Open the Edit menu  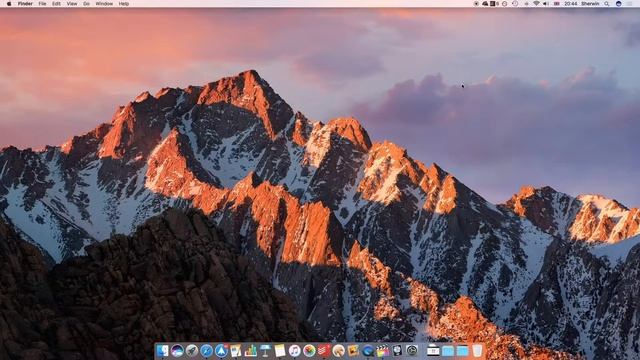click(56, 4)
